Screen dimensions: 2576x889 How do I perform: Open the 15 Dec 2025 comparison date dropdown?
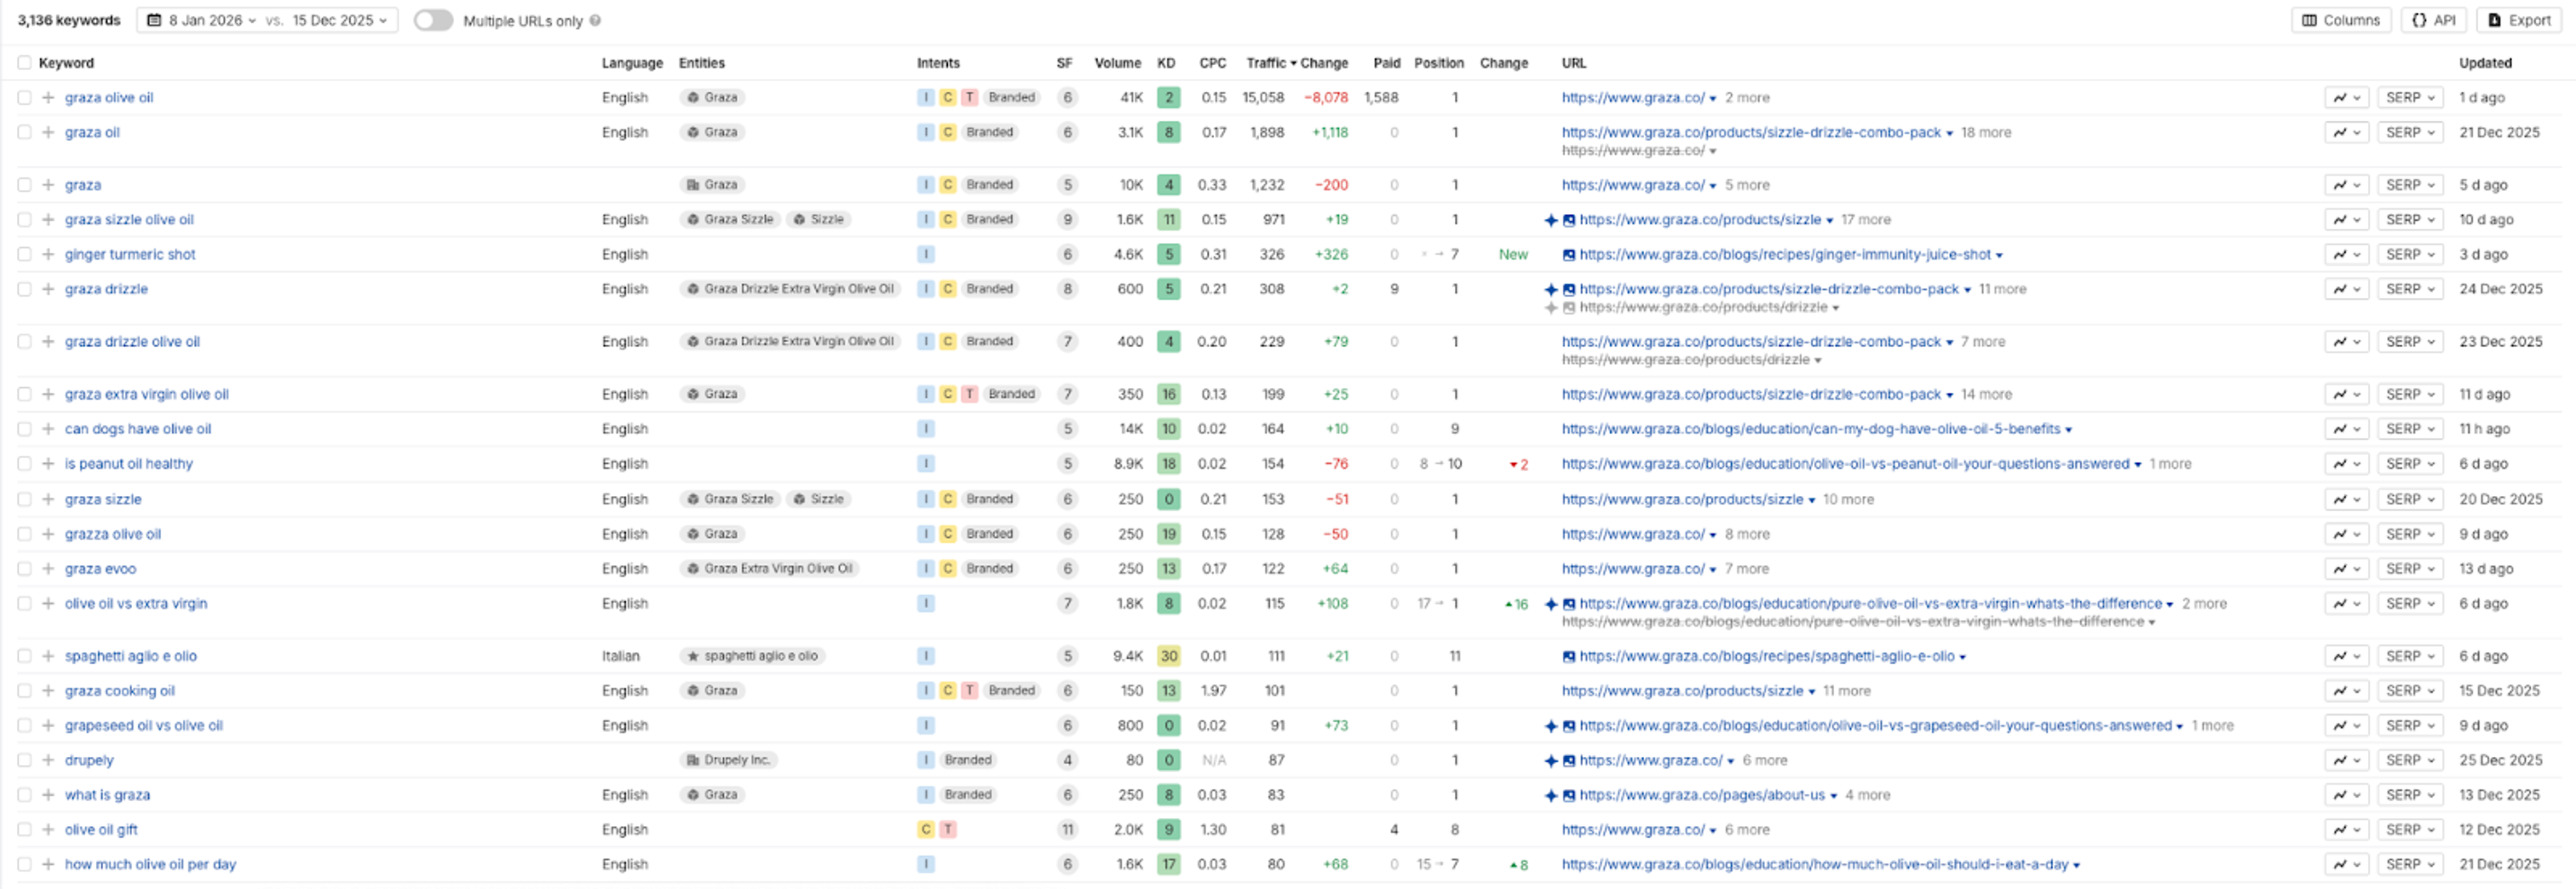point(340,21)
